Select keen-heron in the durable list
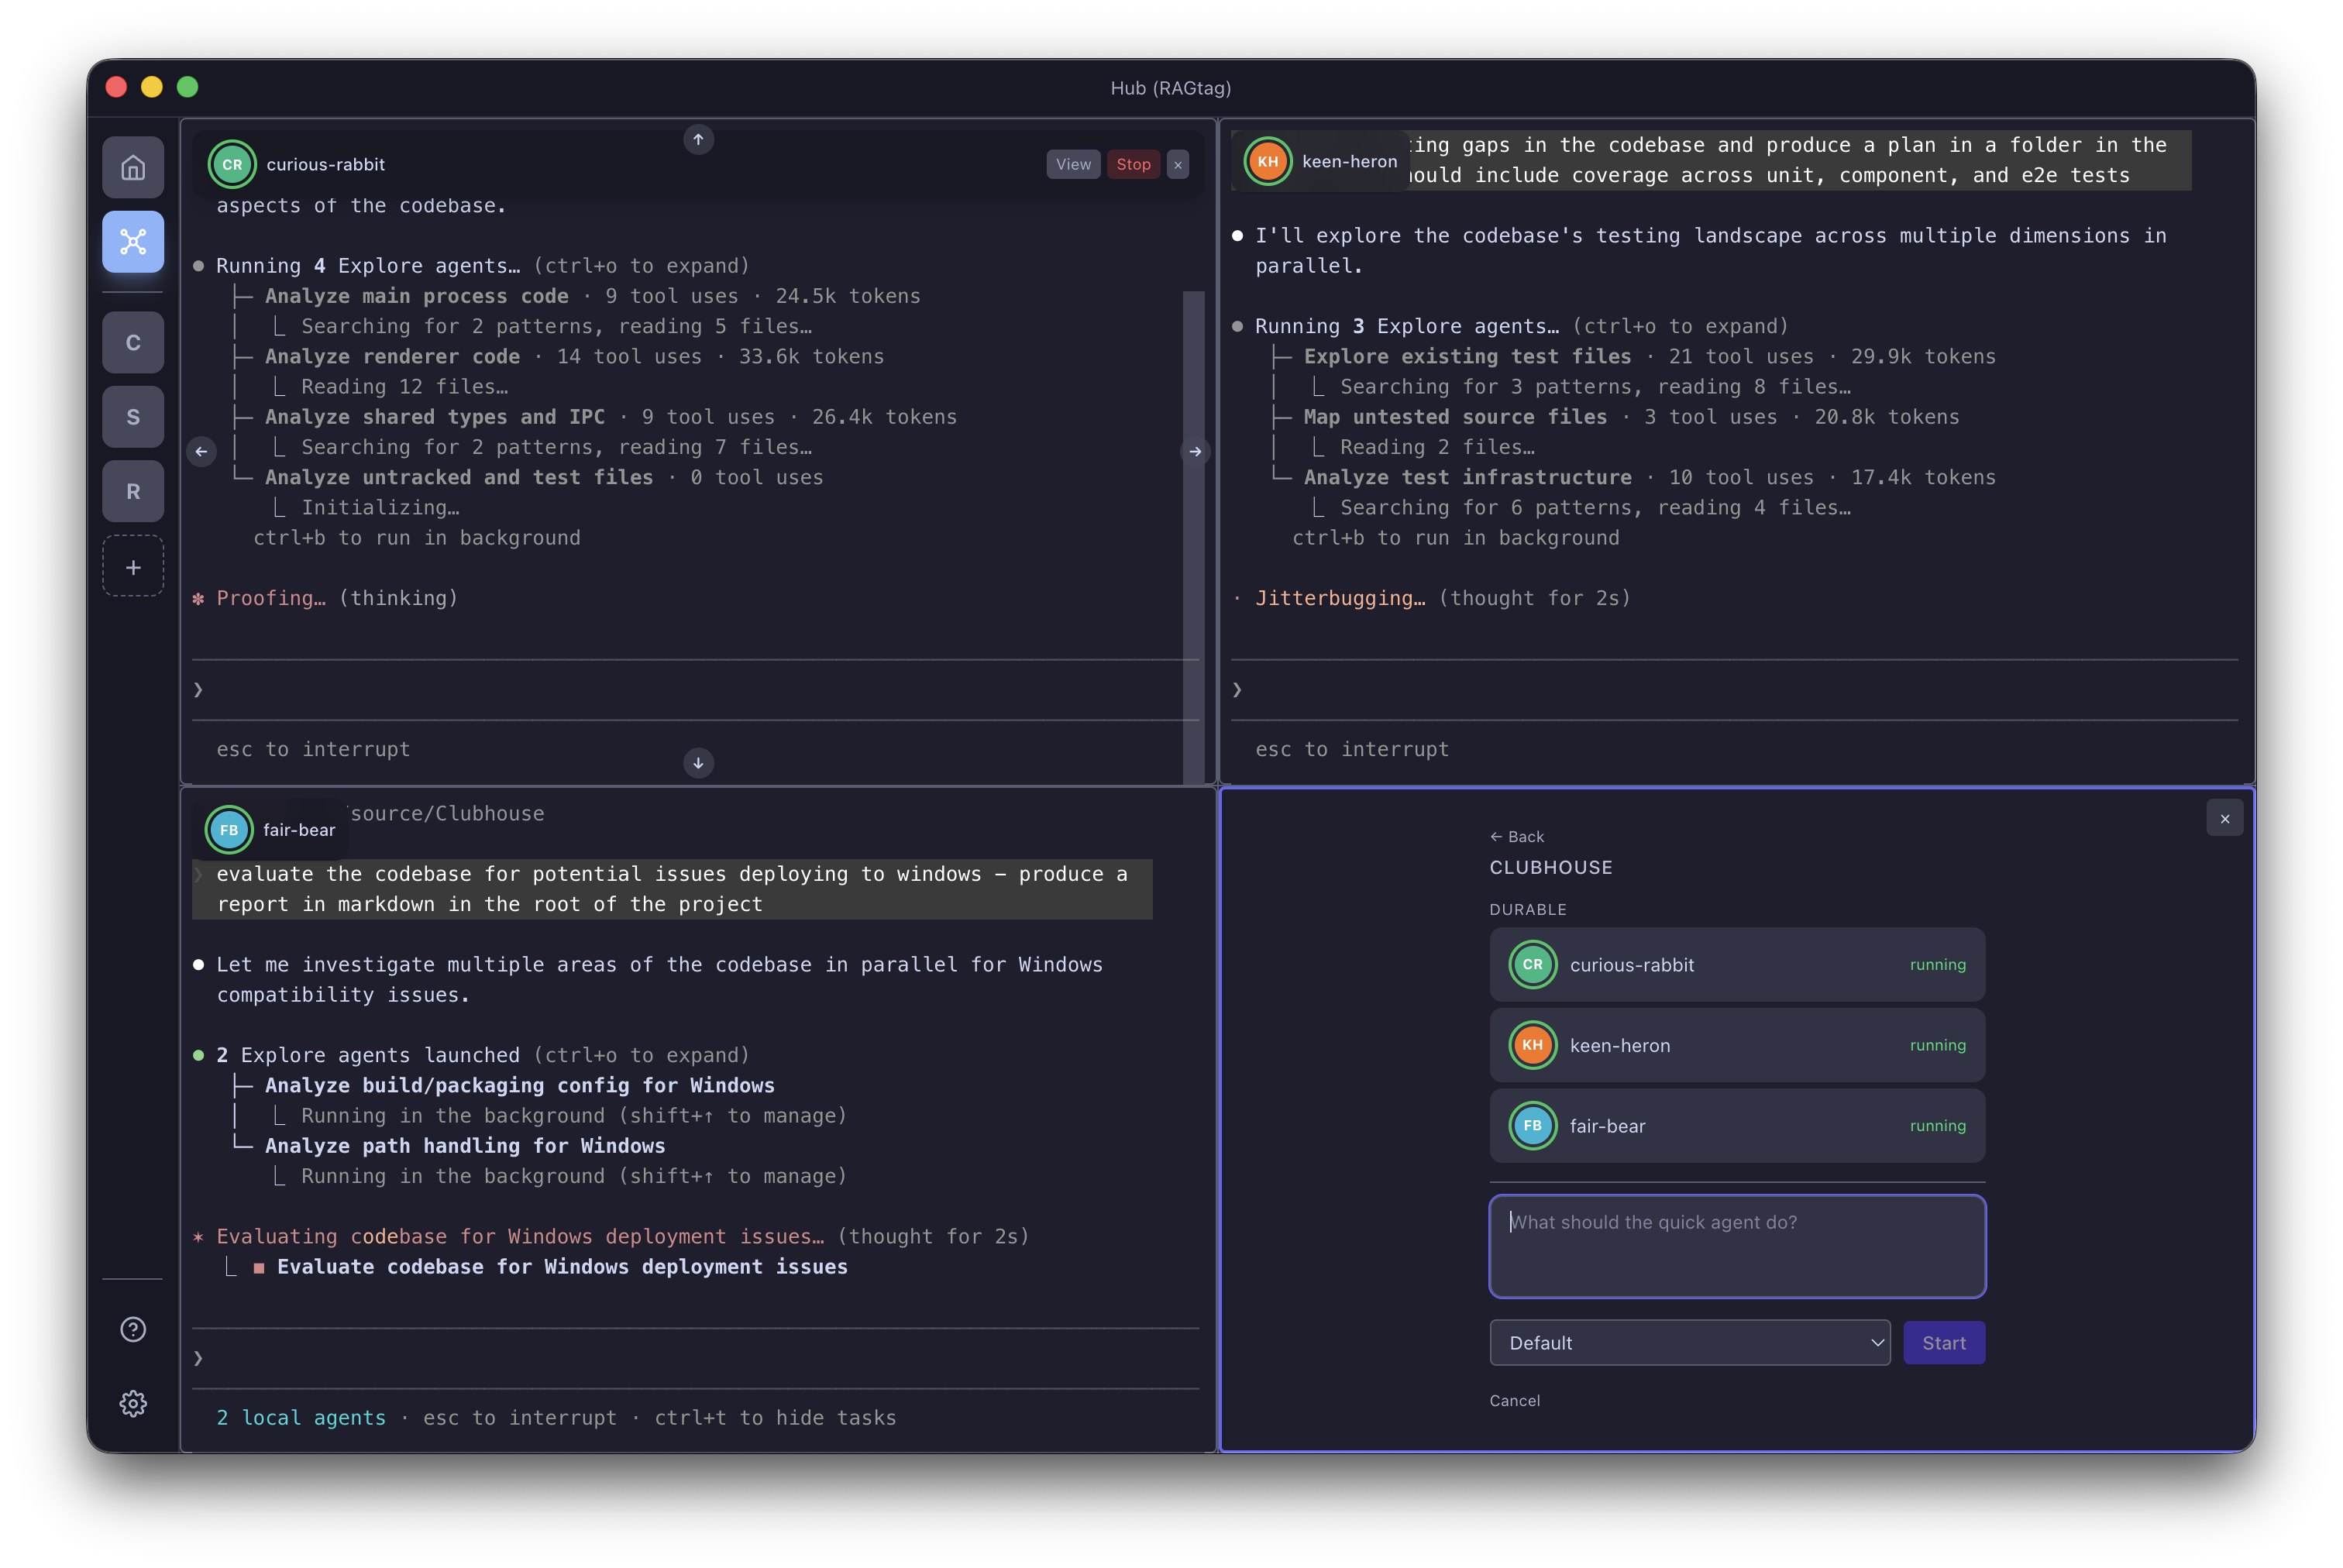 coord(1737,1045)
